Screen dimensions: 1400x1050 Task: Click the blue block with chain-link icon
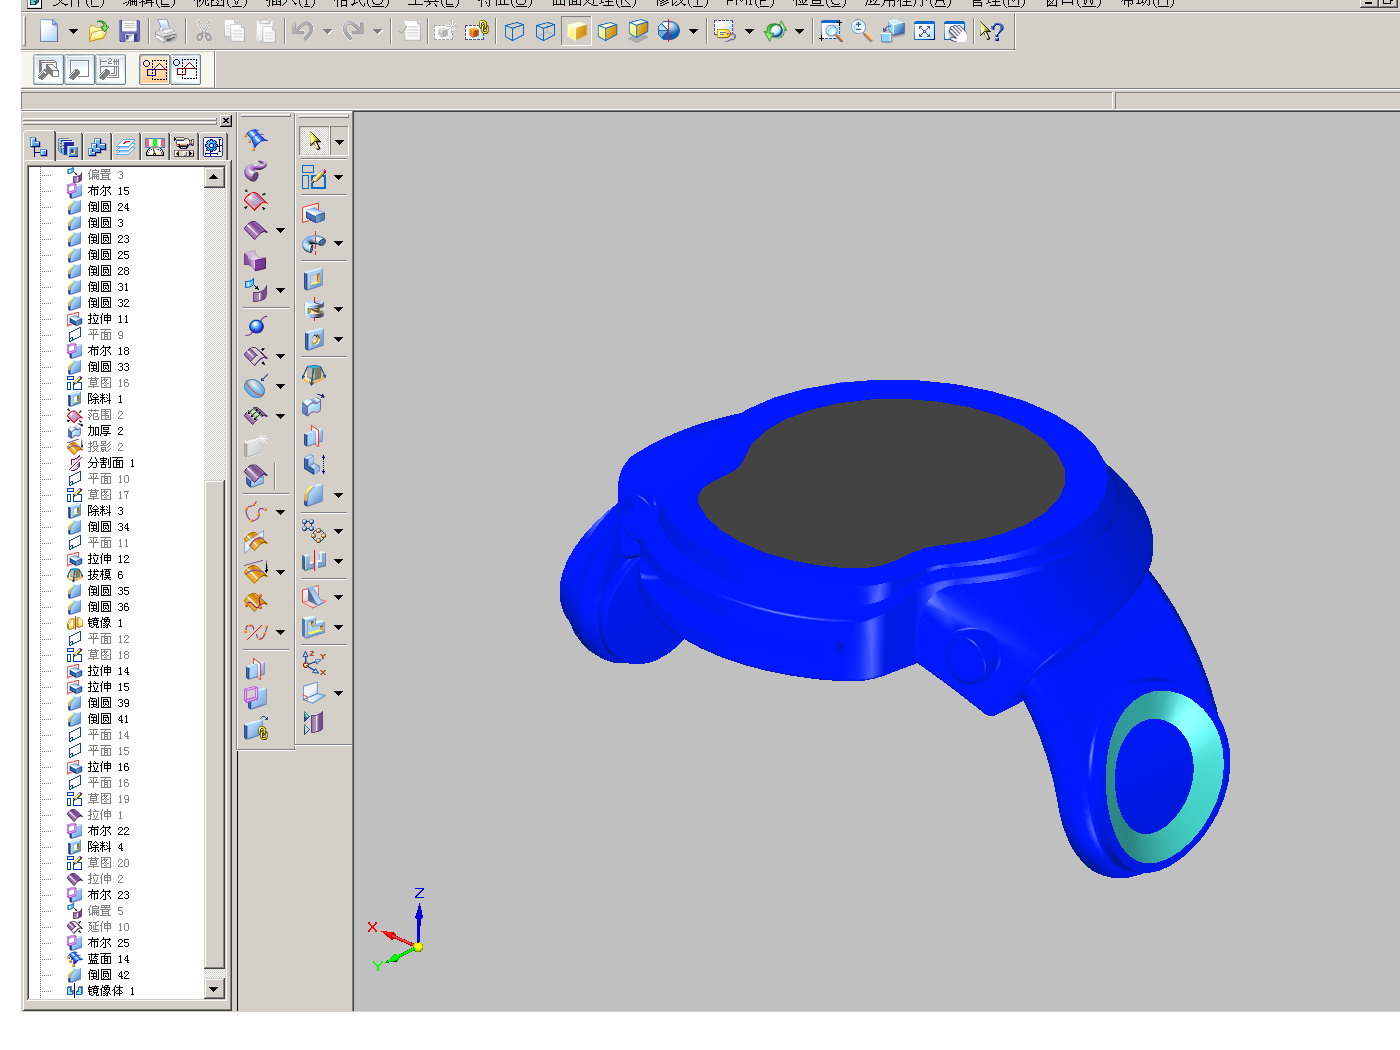tap(256, 728)
